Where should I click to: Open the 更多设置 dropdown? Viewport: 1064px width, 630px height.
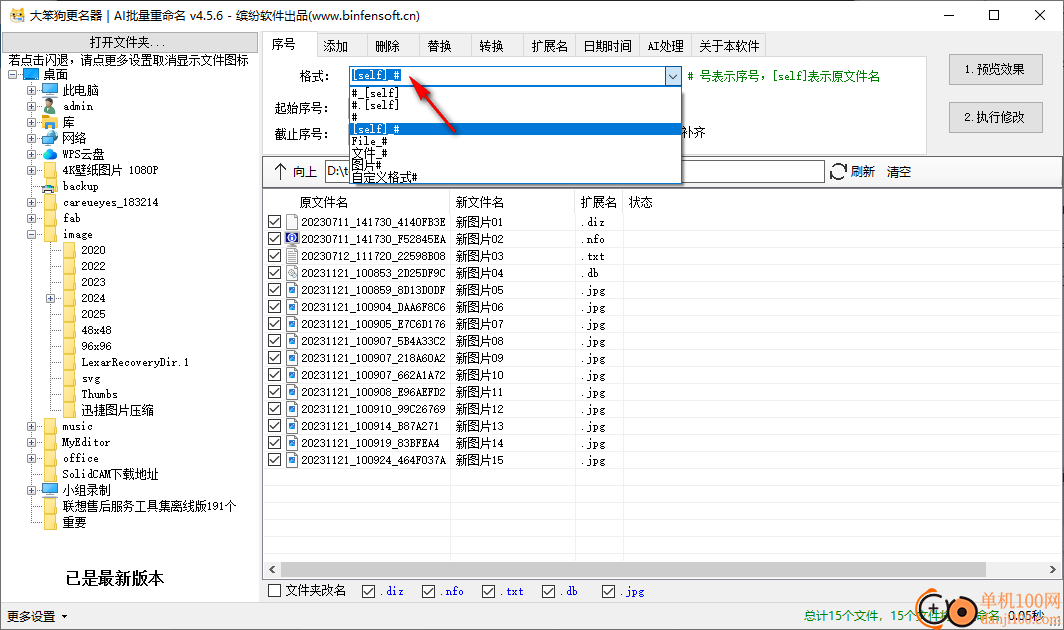(x=37, y=616)
